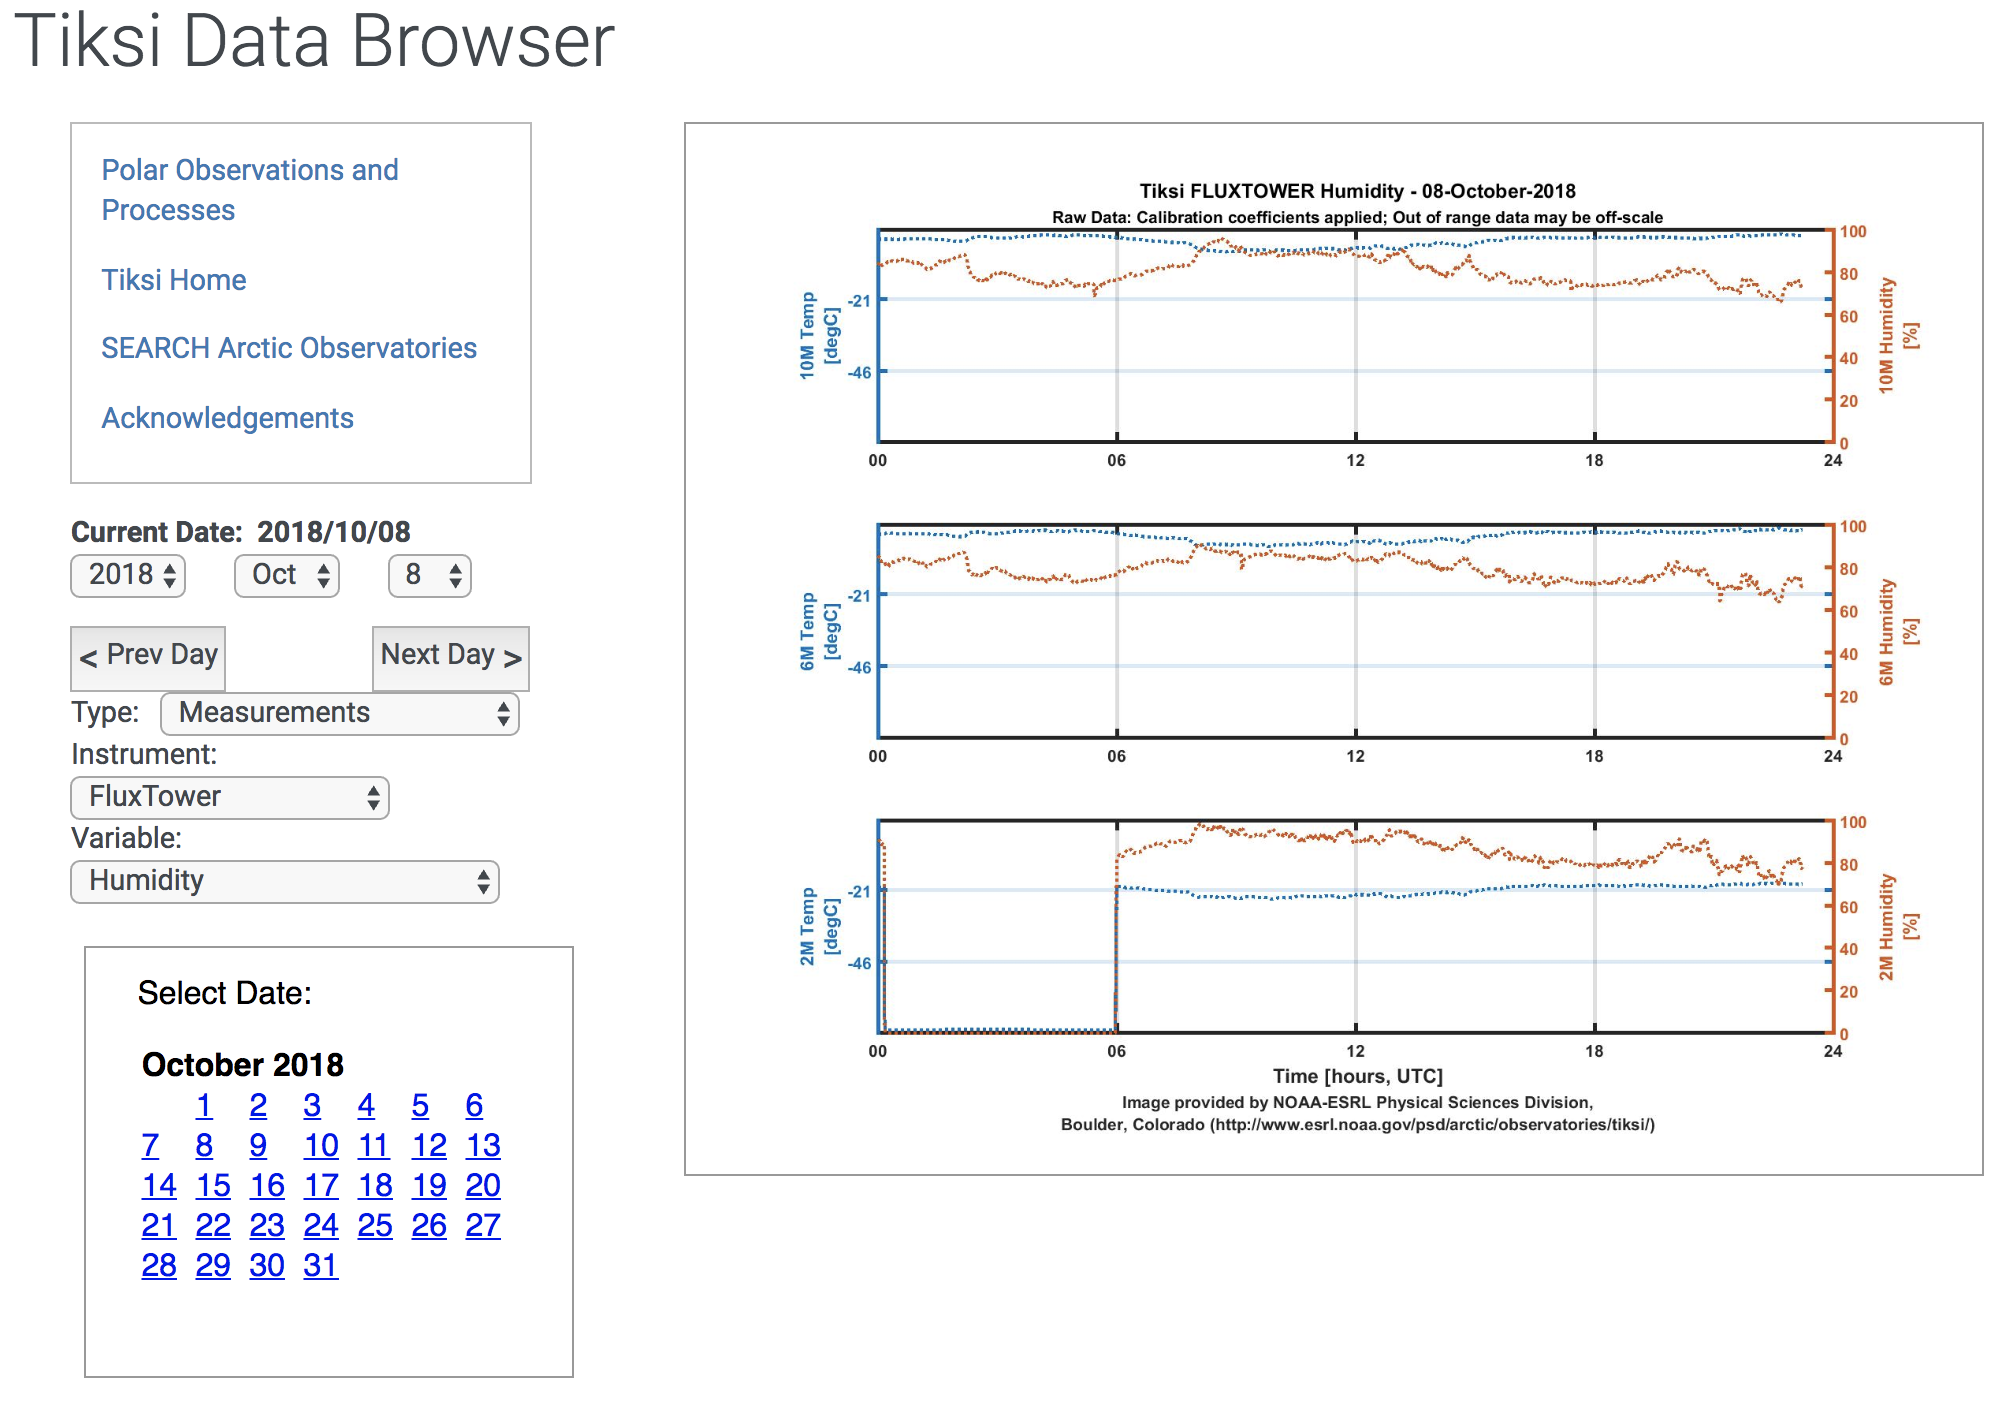2012x1418 pixels.
Task: Click the 2M humidity chart panel
Action: click(1355, 927)
